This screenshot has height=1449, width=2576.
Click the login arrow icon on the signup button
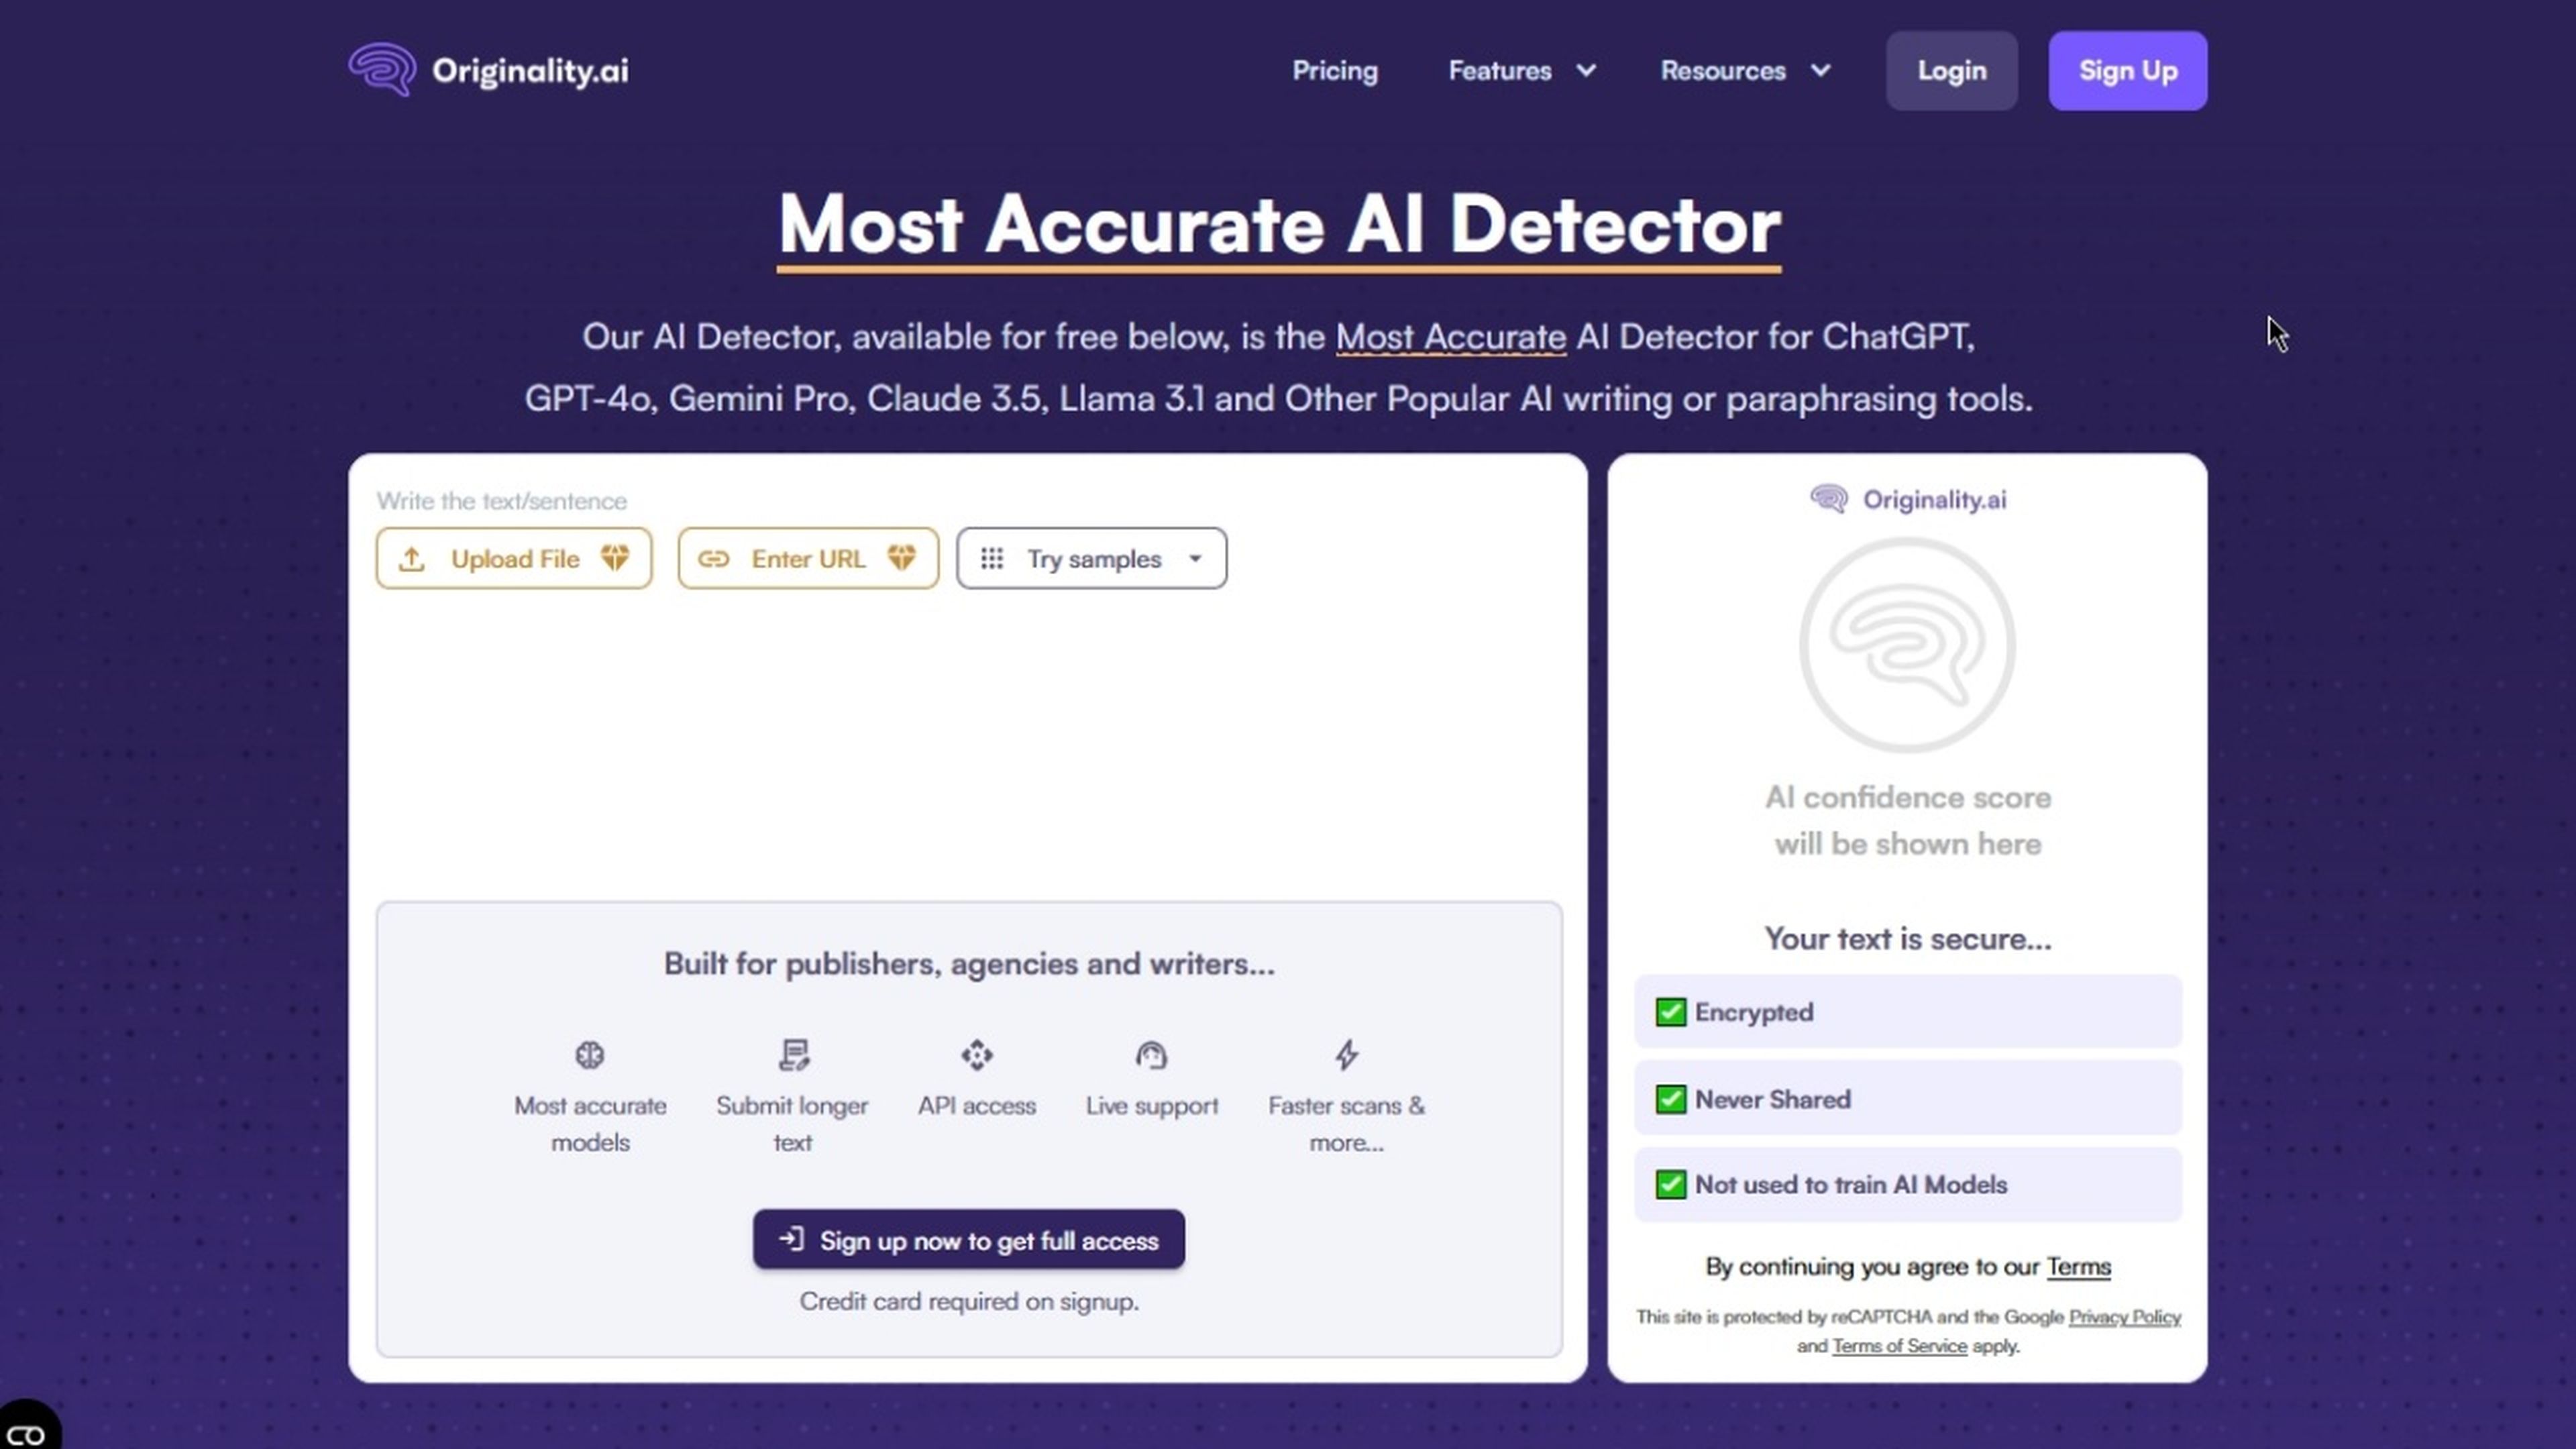pos(791,1239)
